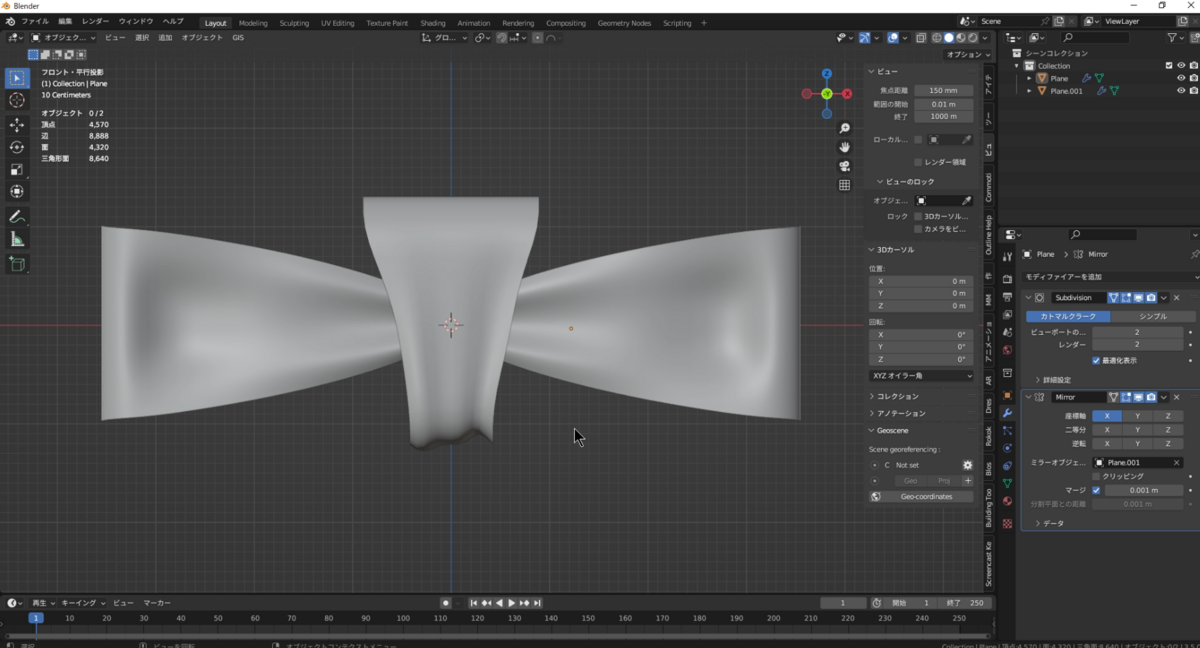Select the Rotate tool

(x=17, y=147)
